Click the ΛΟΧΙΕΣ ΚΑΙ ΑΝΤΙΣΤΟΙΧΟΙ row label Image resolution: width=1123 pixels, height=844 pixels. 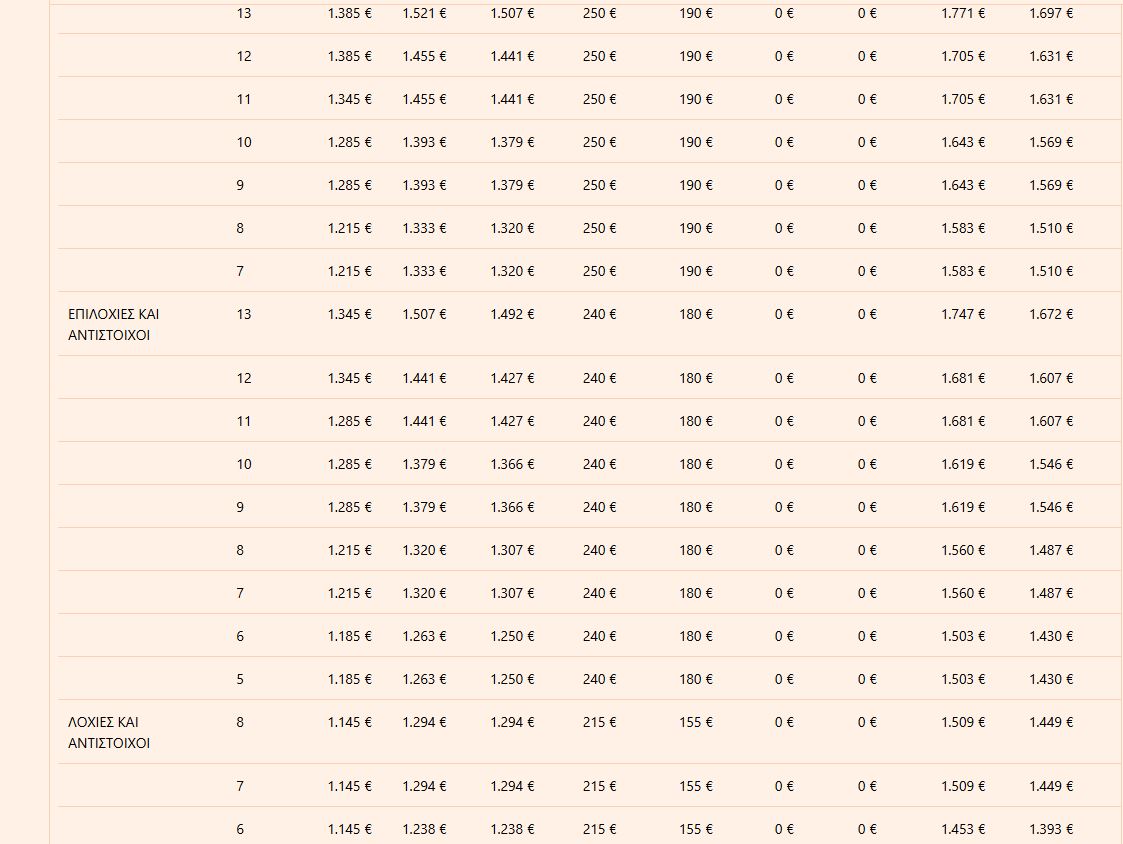click(x=109, y=733)
